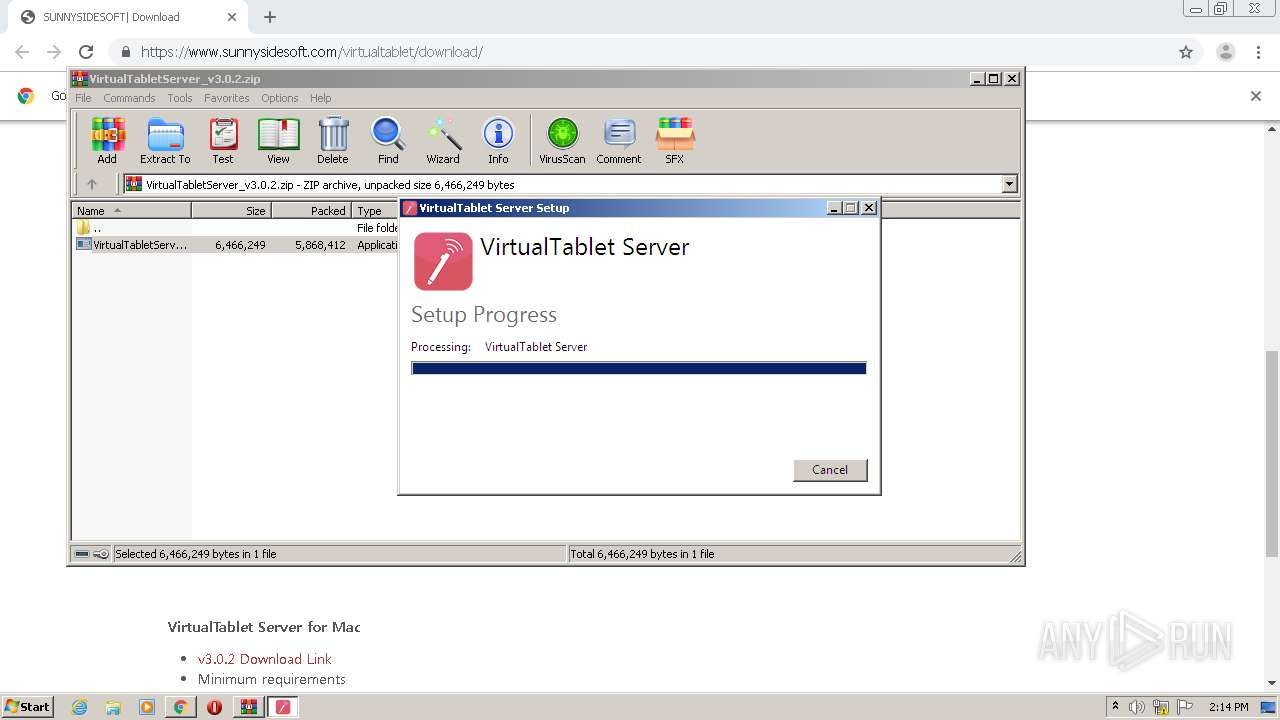The width and height of the screenshot is (1280, 720).
Task: Open the volume tray icon
Action: (x=1136, y=707)
